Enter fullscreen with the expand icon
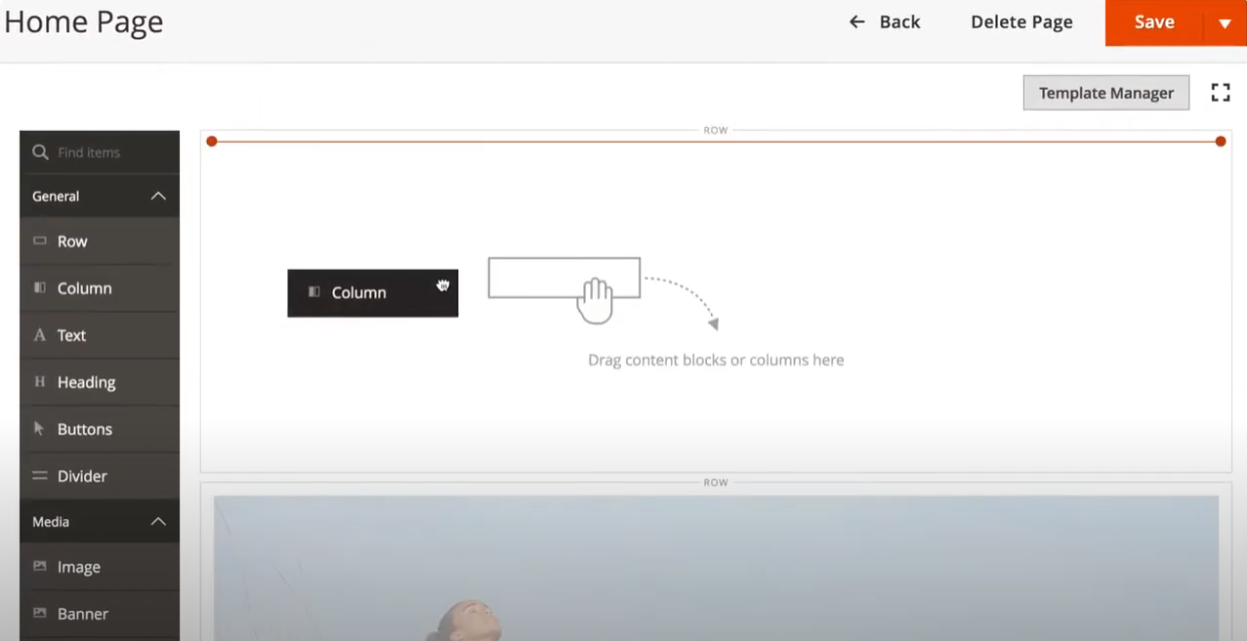The height and width of the screenshot is (641, 1247). tap(1221, 92)
